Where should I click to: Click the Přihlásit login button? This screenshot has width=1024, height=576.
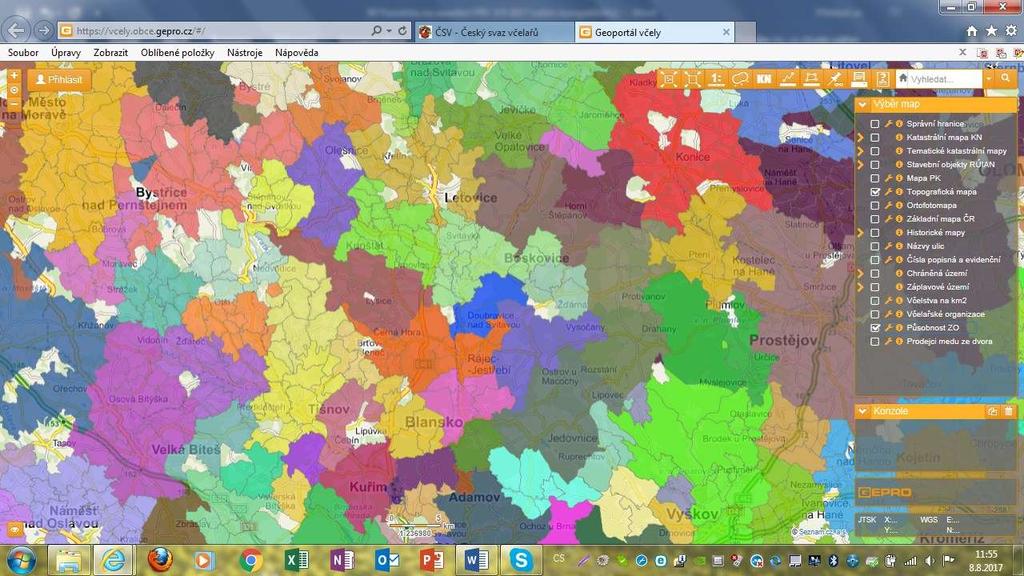[x=59, y=80]
